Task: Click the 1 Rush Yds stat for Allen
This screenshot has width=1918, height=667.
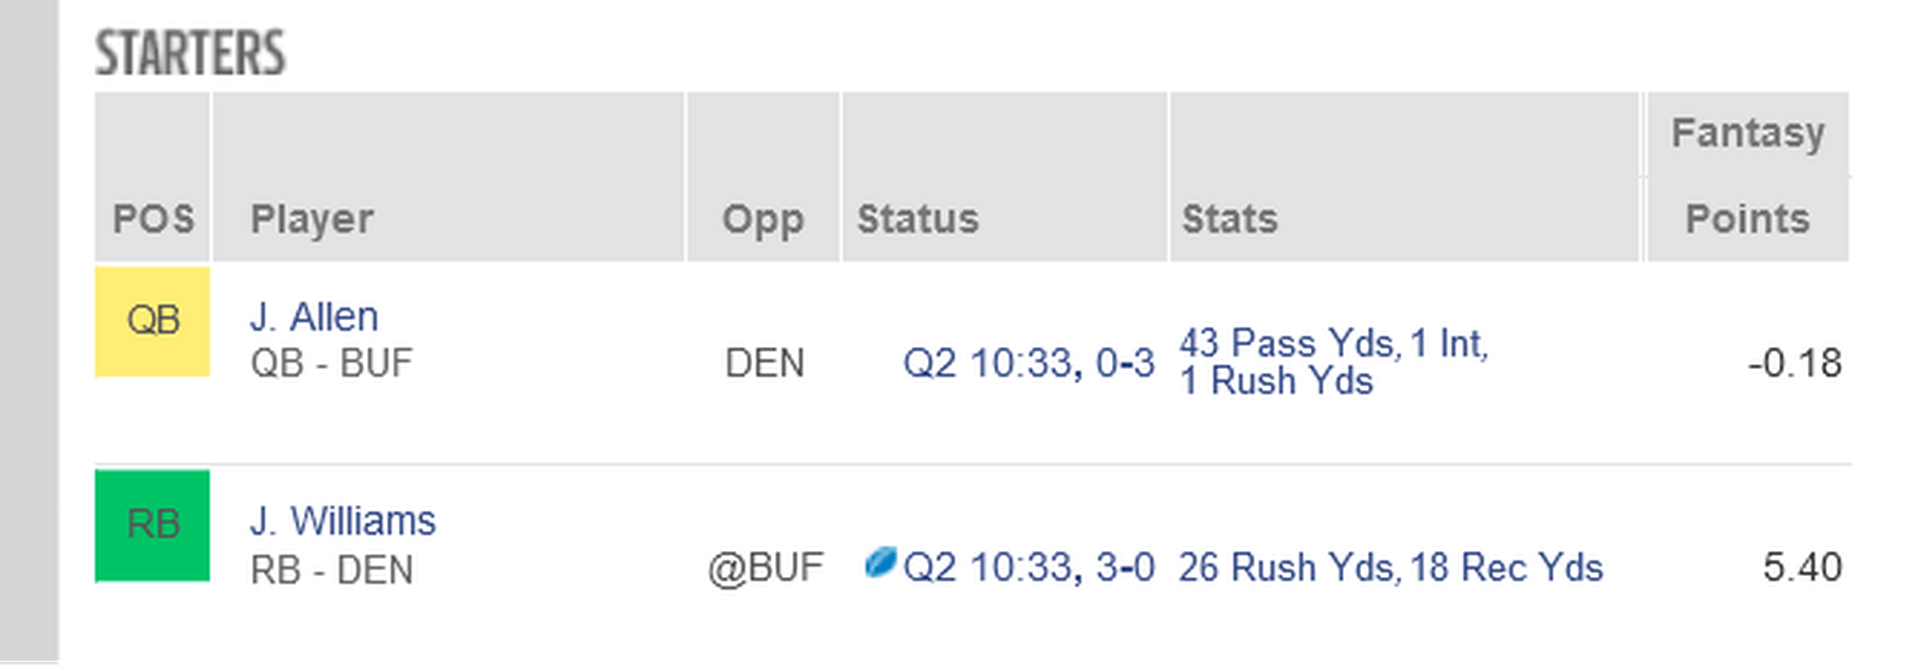Action: coord(1276,381)
